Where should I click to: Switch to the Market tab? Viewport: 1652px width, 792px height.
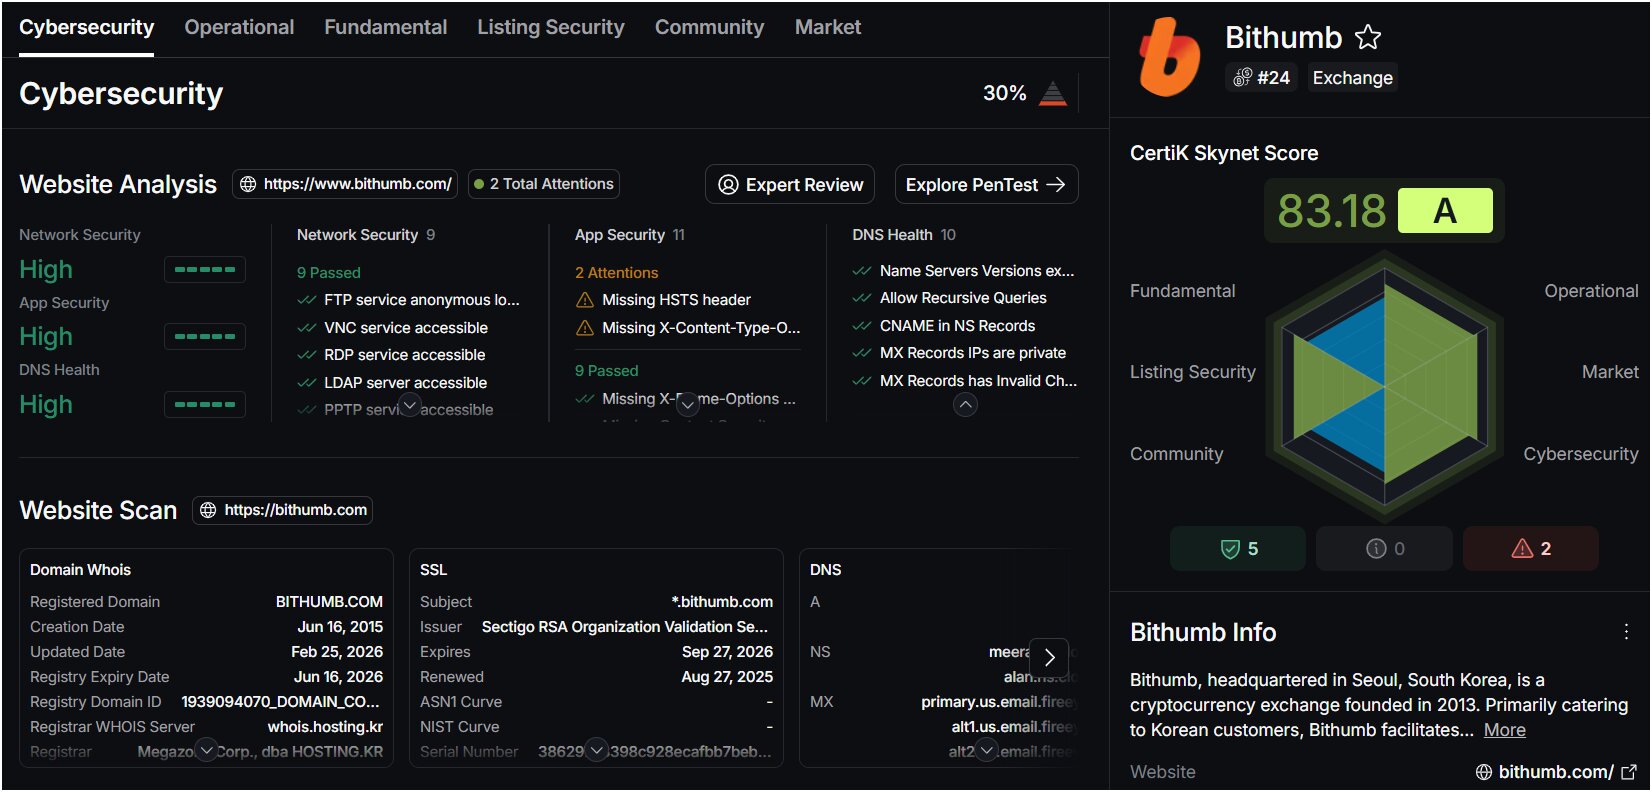[827, 27]
